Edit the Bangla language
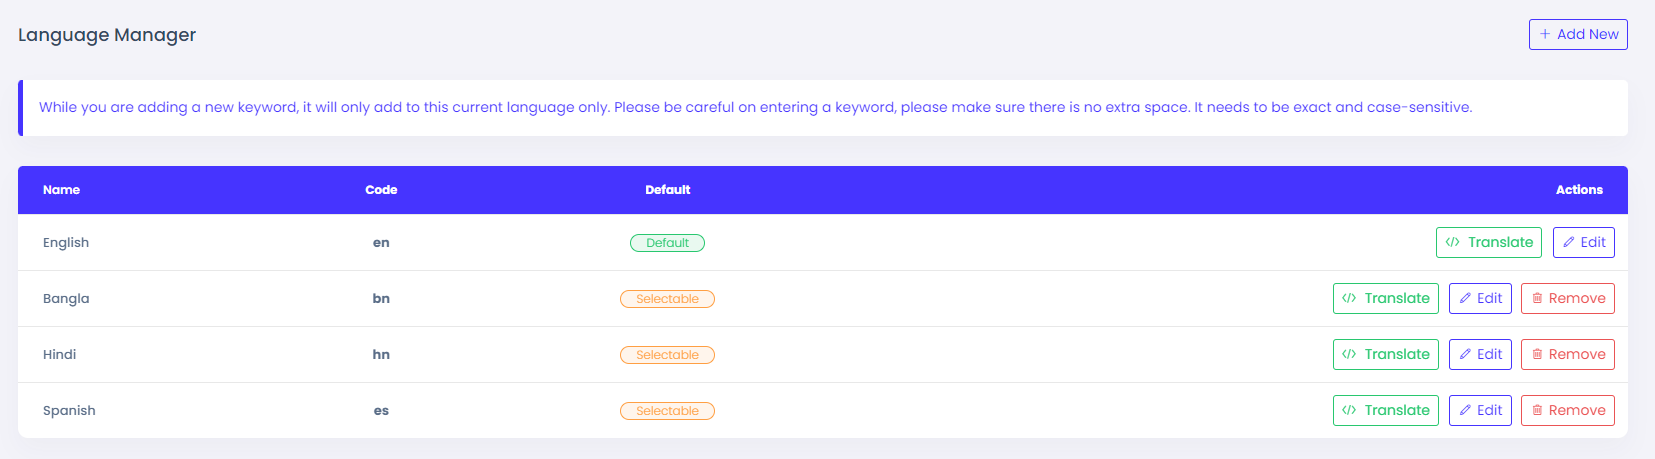 click(x=1480, y=298)
